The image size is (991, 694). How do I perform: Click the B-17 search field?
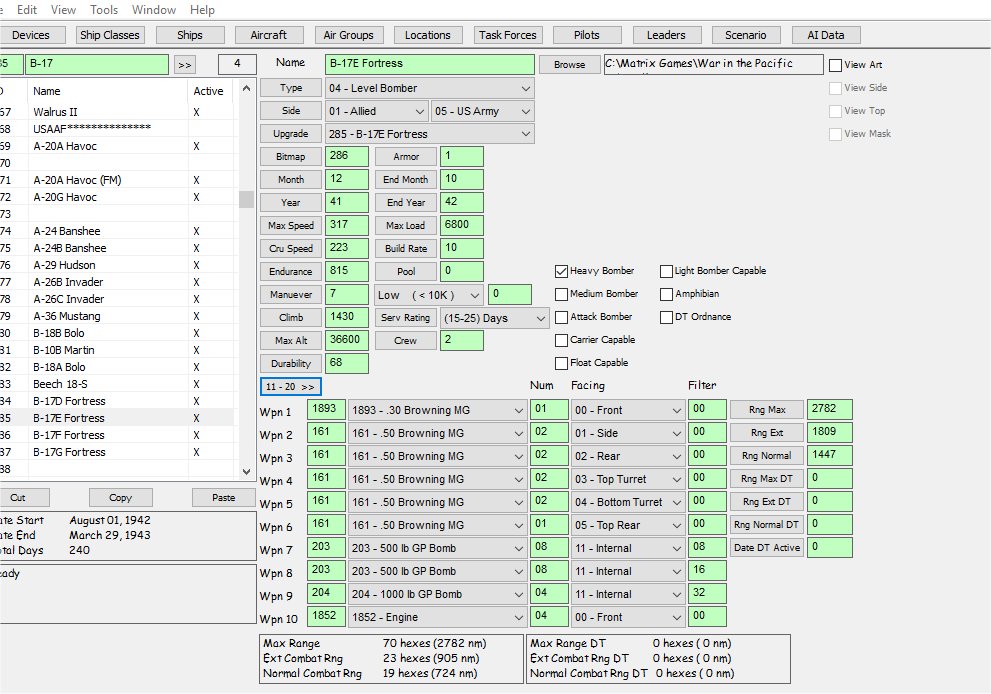(97, 64)
